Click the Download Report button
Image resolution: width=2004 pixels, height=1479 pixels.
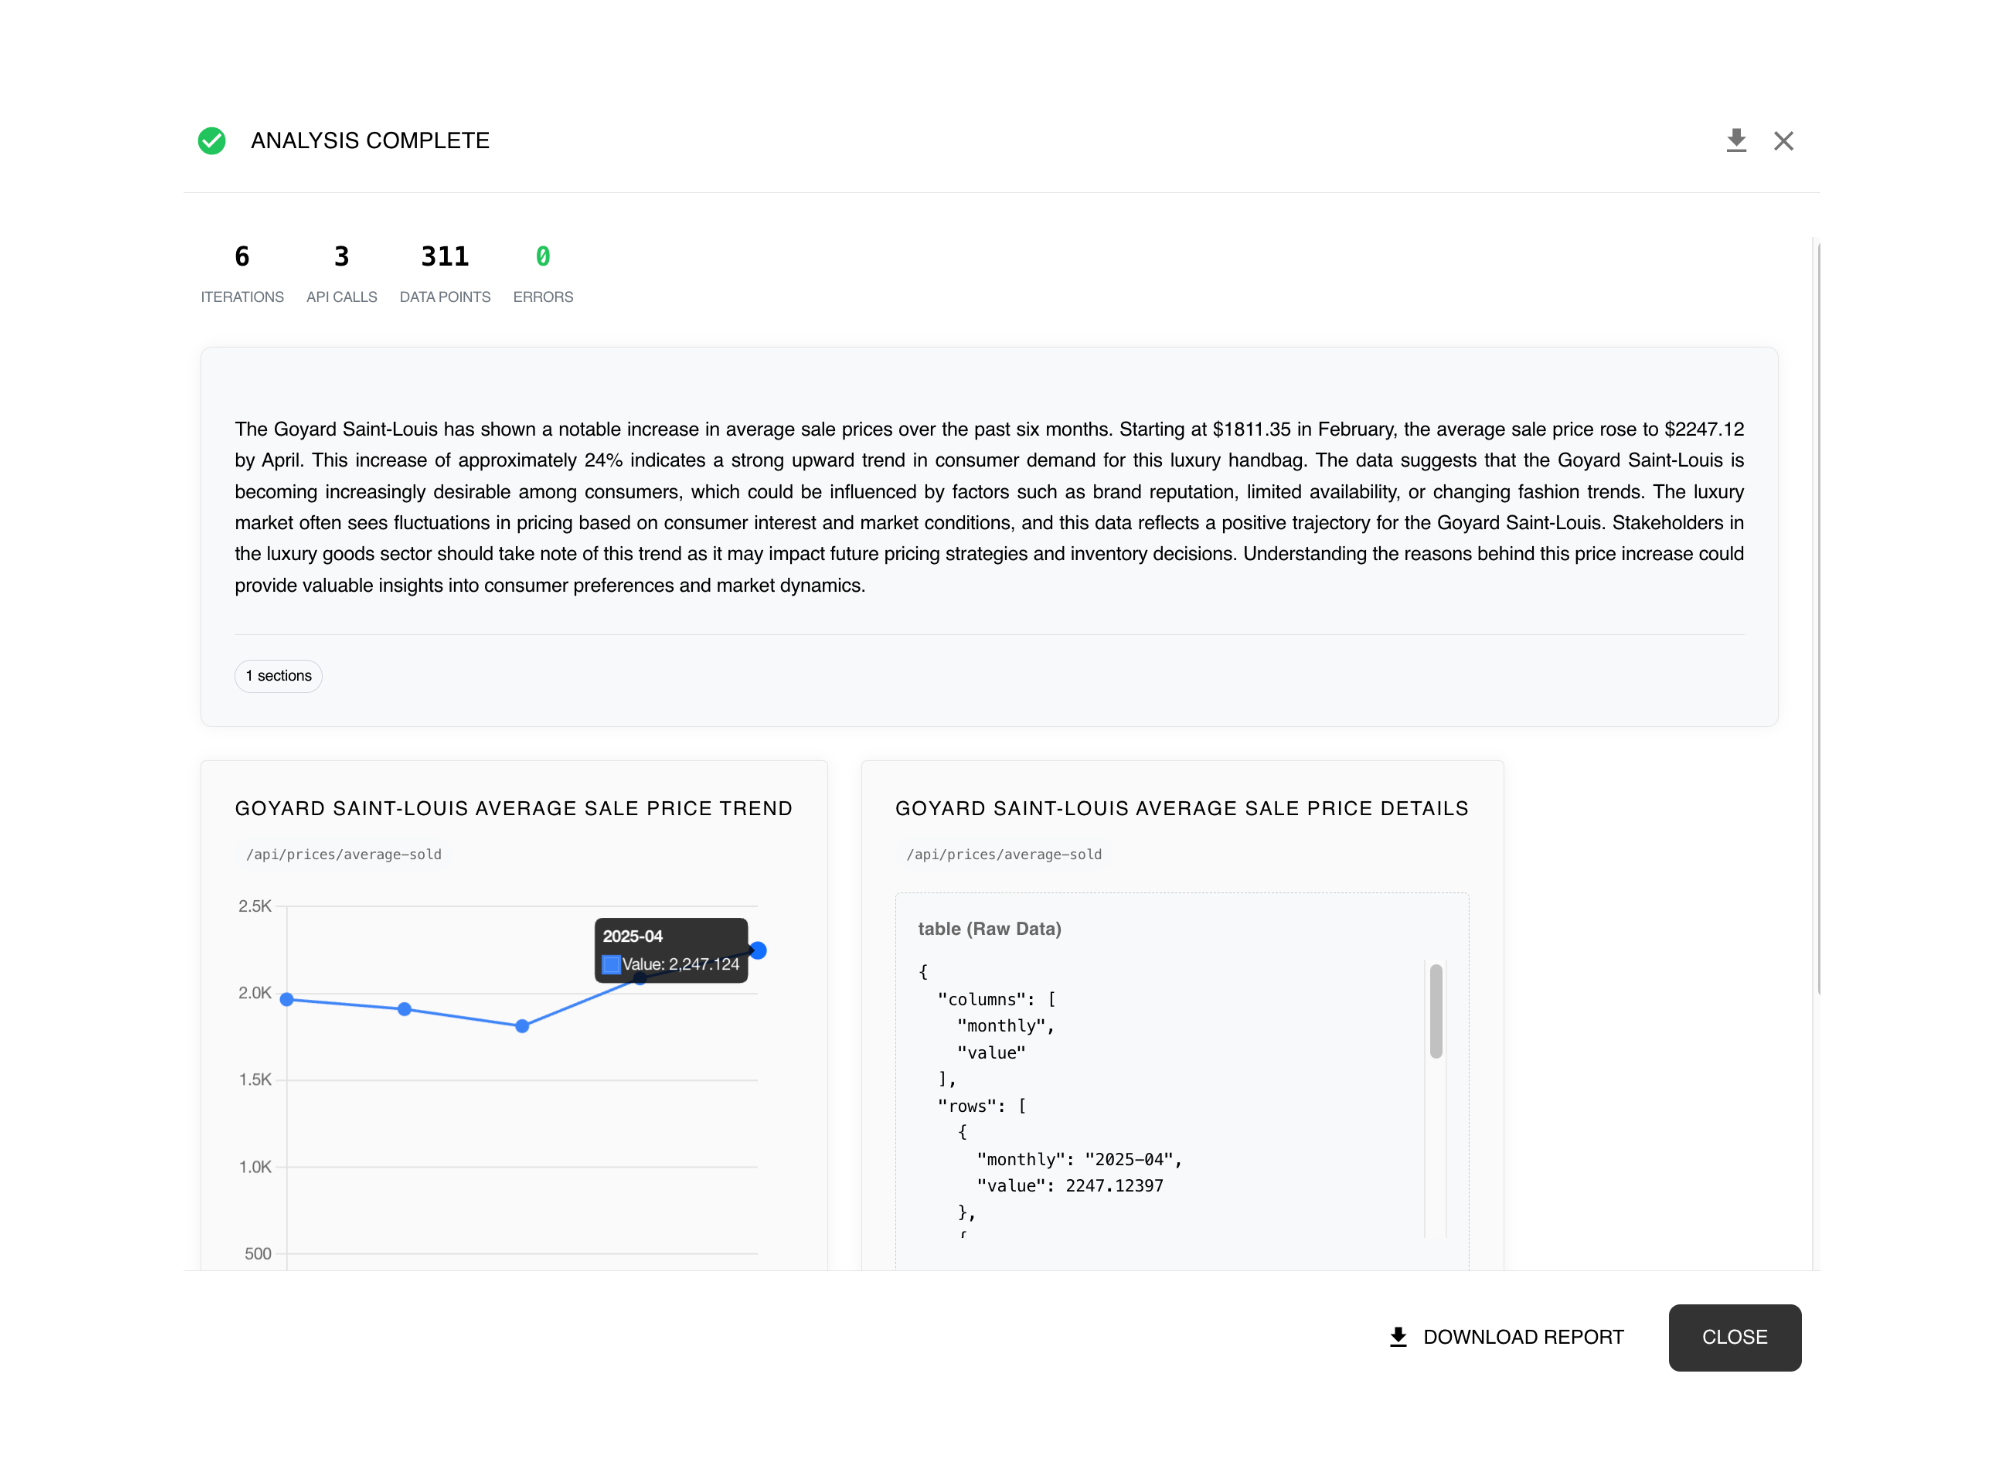click(x=1506, y=1337)
